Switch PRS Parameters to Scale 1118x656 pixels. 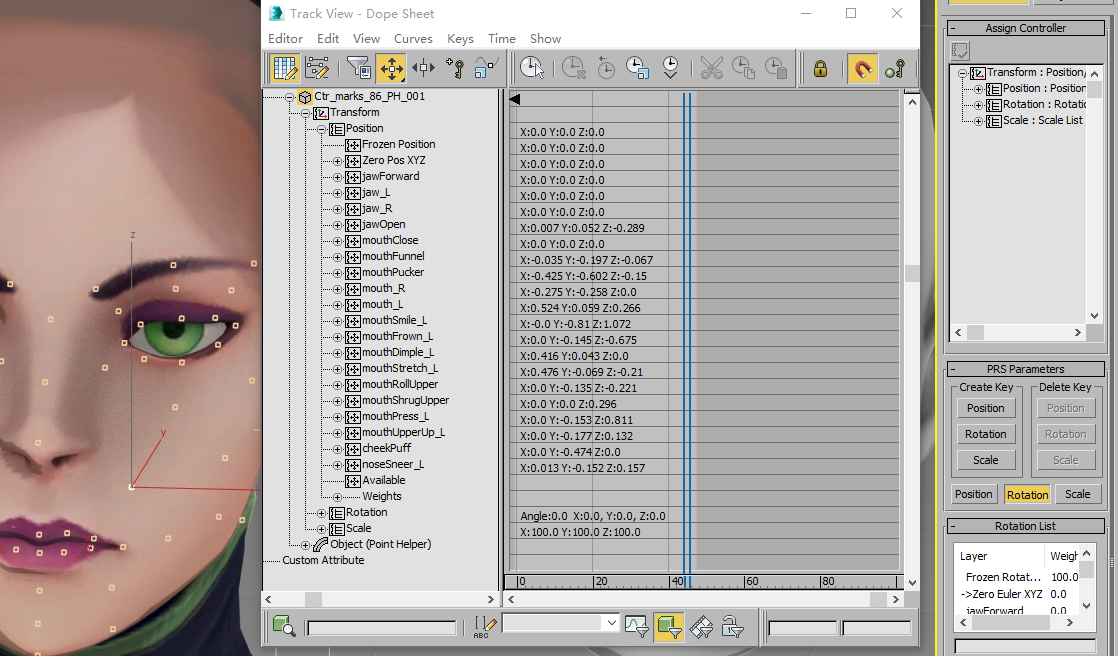click(1077, 494)
